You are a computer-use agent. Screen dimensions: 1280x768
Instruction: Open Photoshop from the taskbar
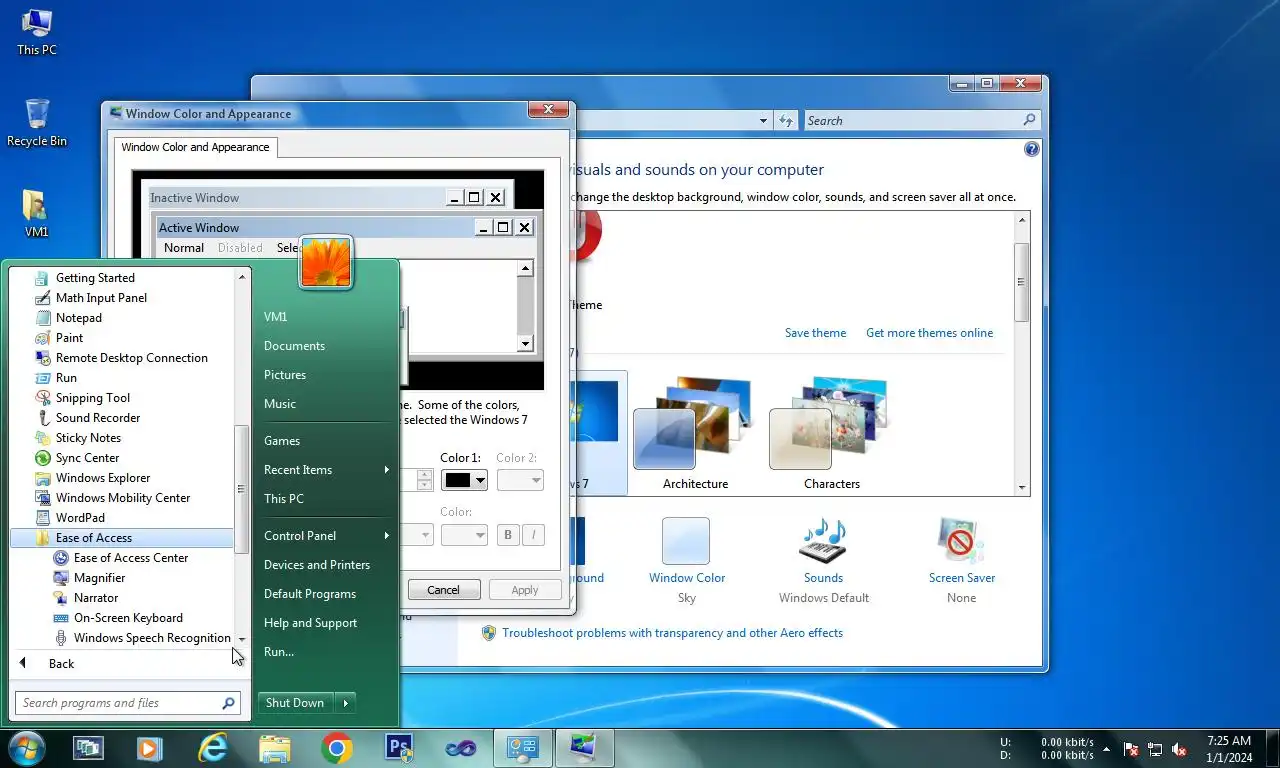[399, 748]
